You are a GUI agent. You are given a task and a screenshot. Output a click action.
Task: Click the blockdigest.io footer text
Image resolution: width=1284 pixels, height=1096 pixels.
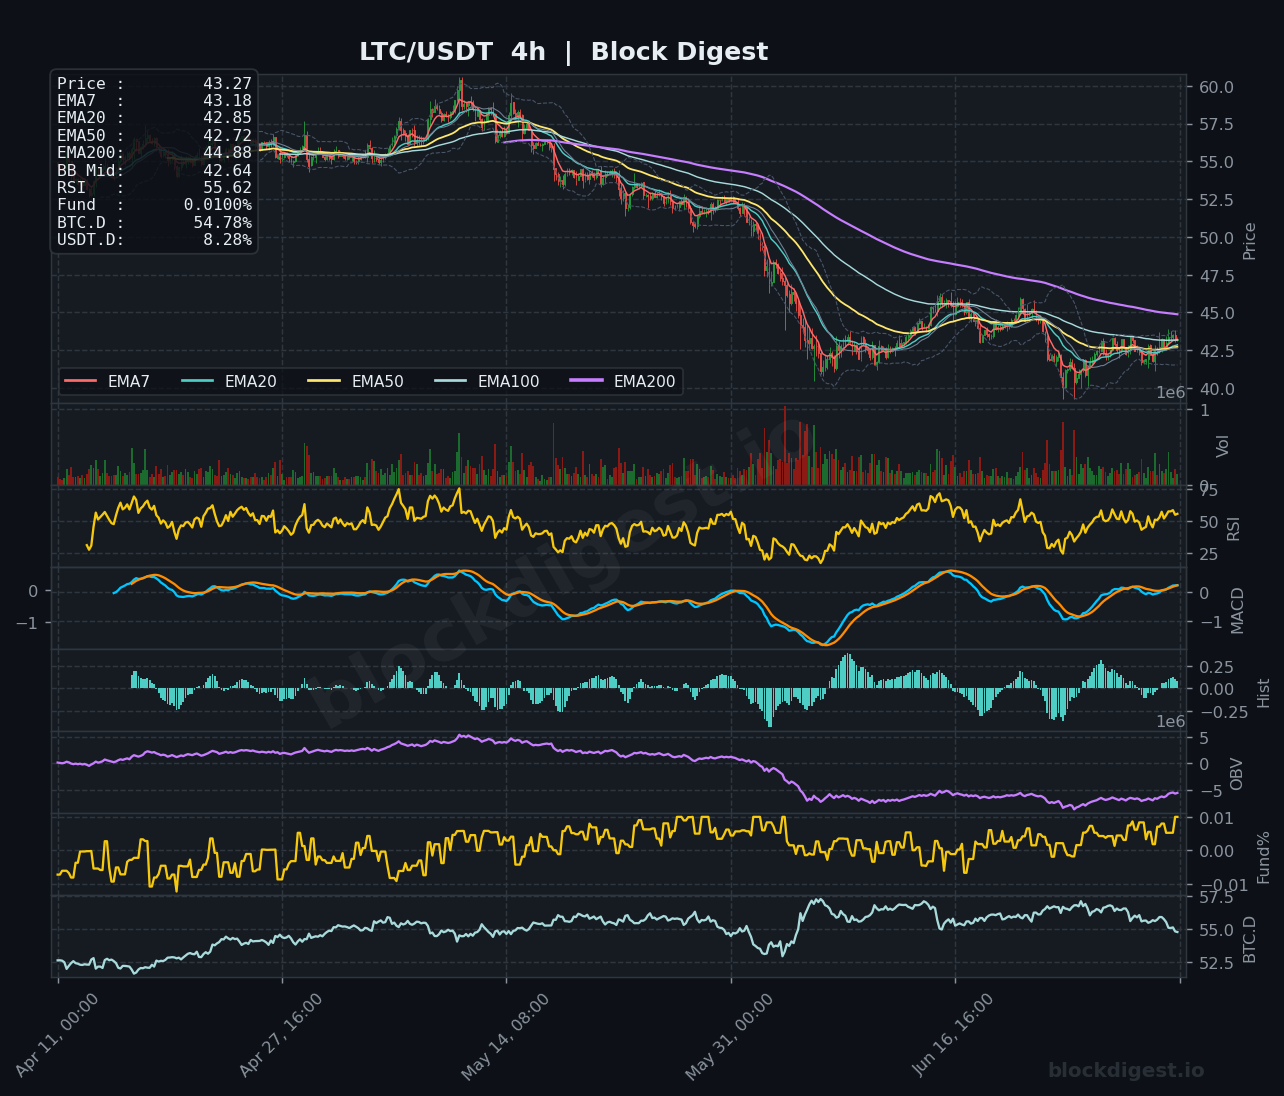1126,1071
